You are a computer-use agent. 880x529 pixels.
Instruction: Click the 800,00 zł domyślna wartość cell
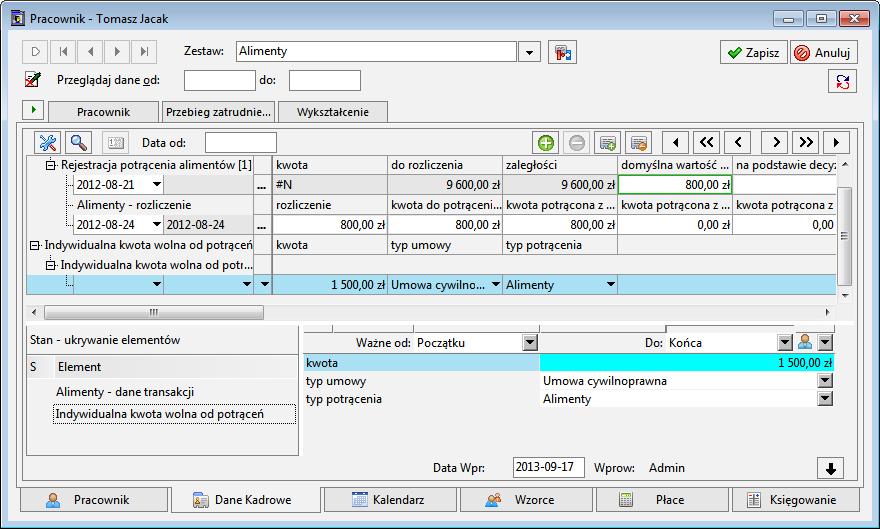[x=675, y=185]
